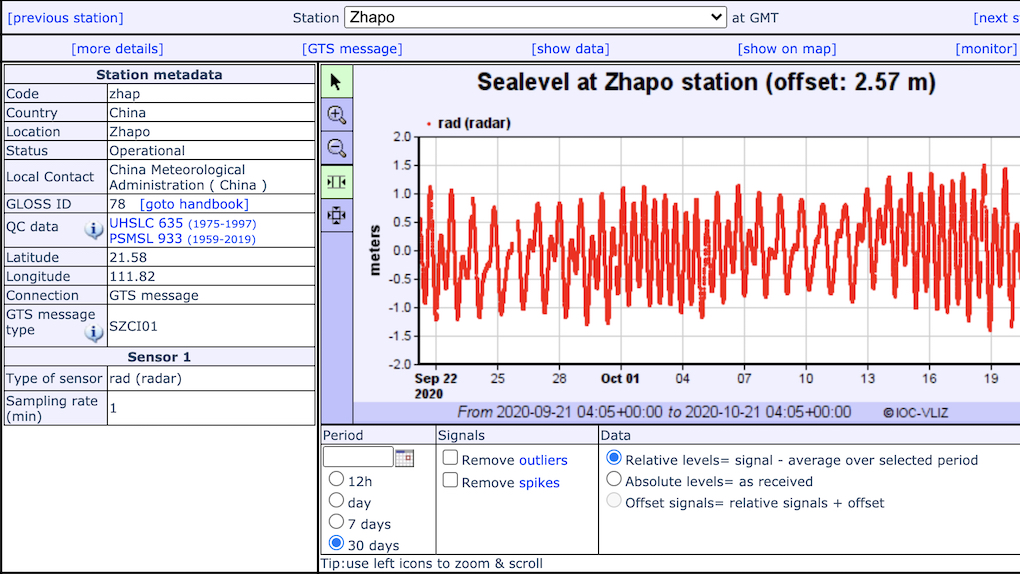Click the Period date input field
The width and height of the screenshot is (1020, 574).
pyautogui.click(x=358, y=457)
